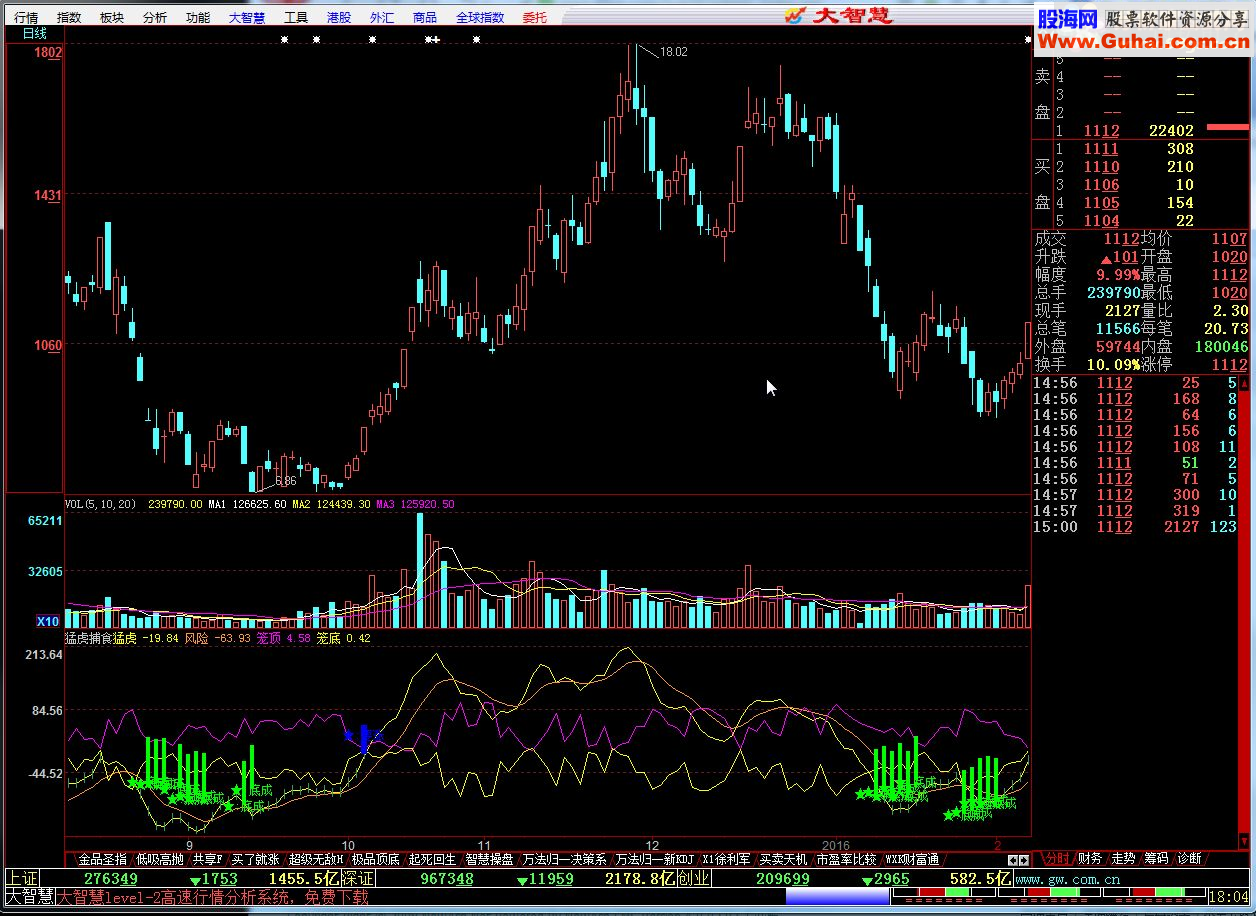Click the blue progress bar in status bar
This screenshot has height=916, width=1256.
coord(836,897)
